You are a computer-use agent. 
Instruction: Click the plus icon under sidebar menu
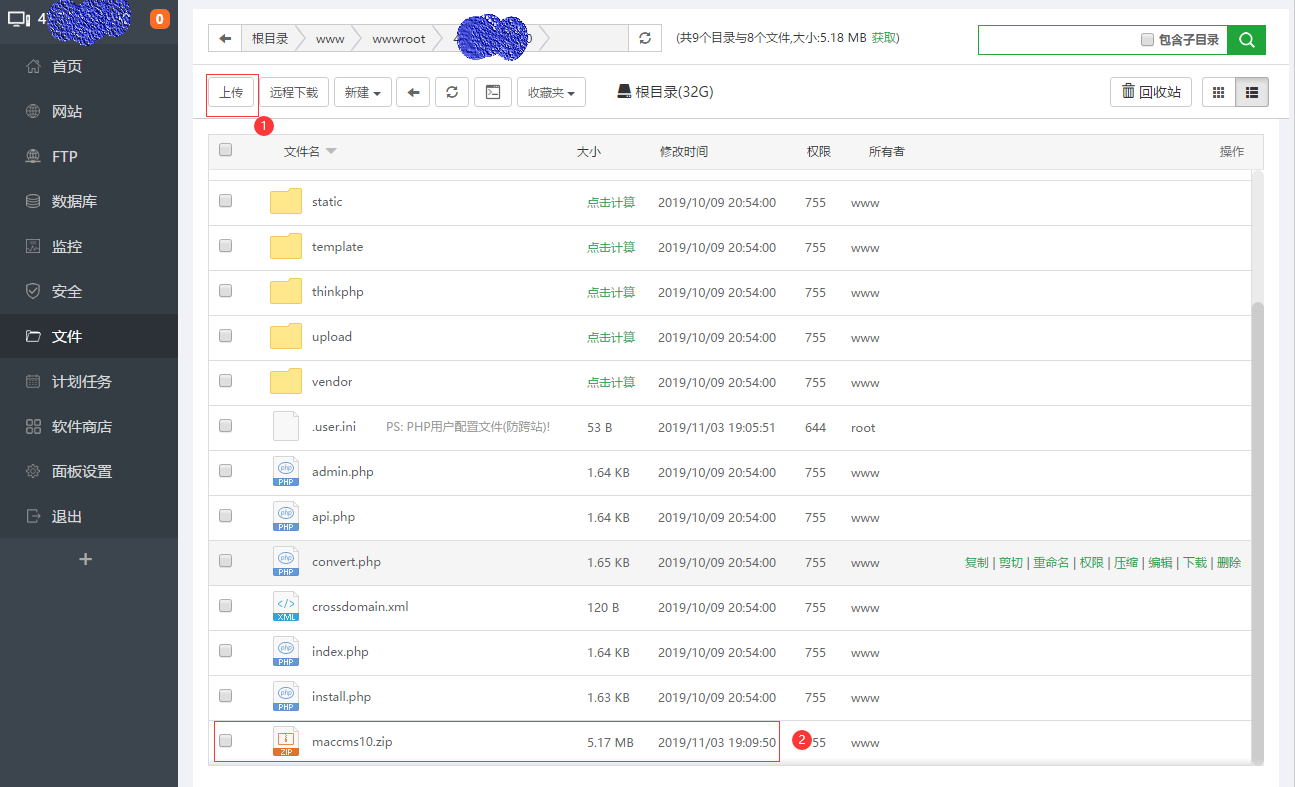coord(85,559)
